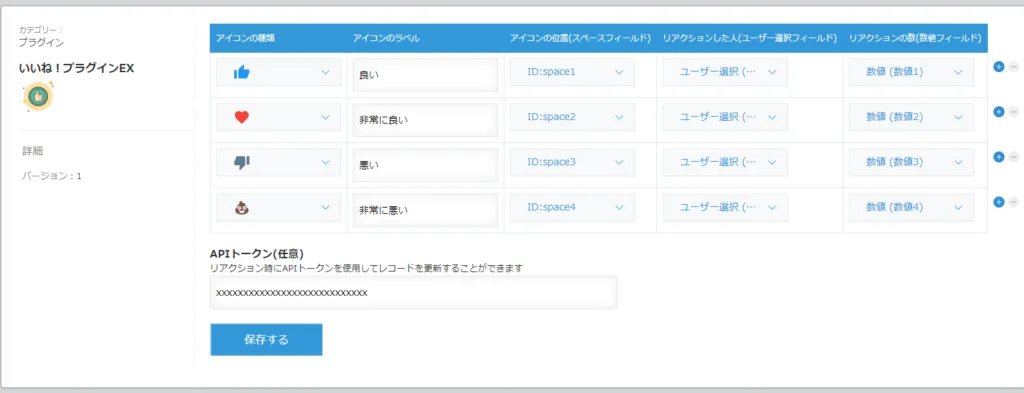1024x393 pixels.
Task: Click the plus icon on the 悪い row
Action: tap(999, 157)
